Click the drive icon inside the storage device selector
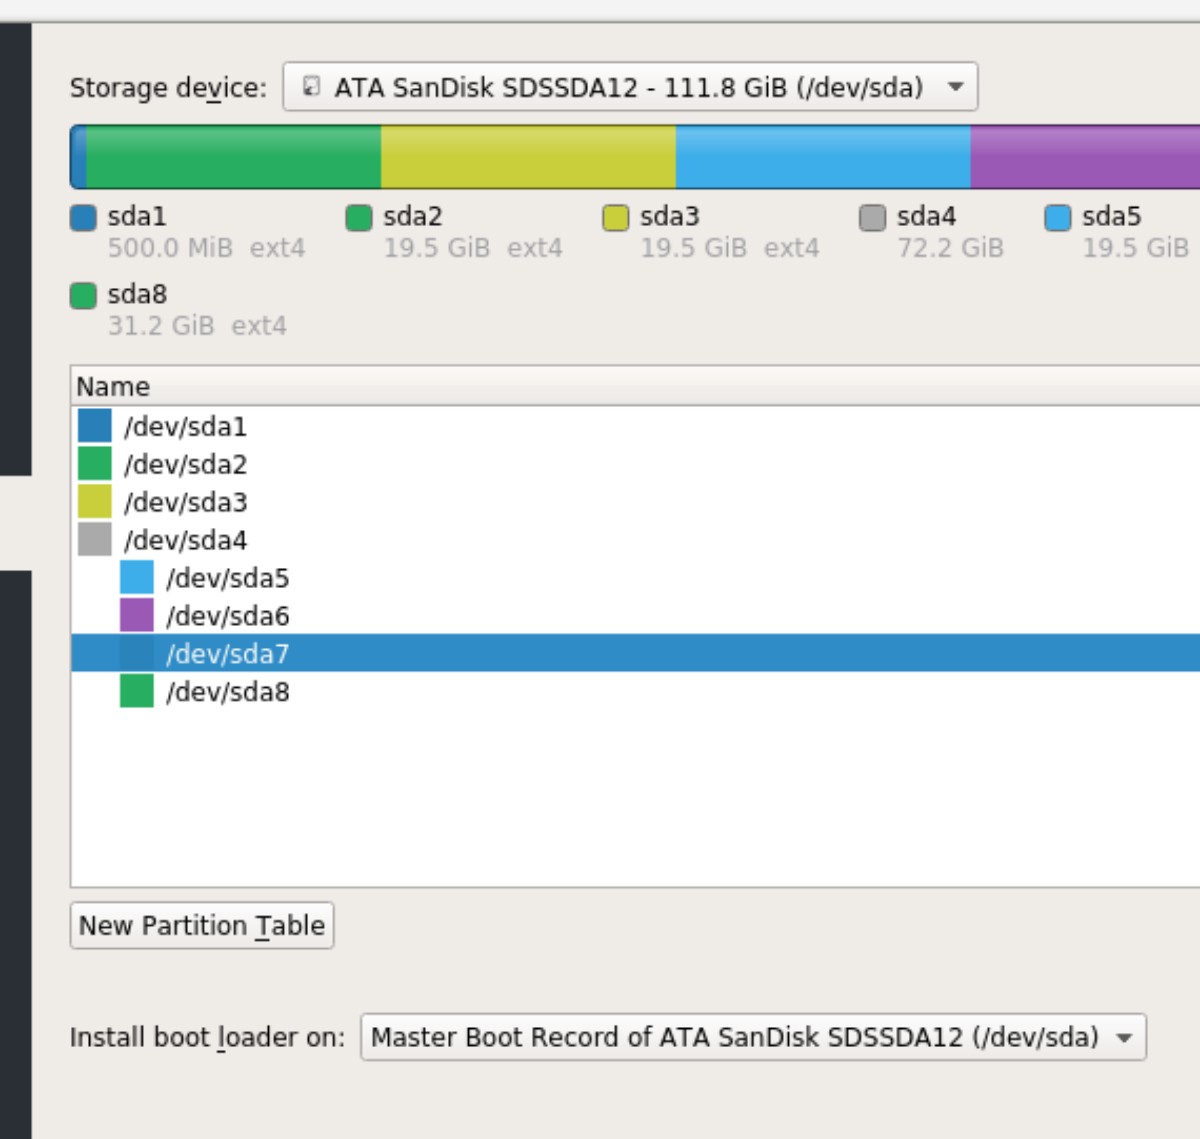Image resolution: width=1200 pixels, height=1139 pixels. (x=314, y=87)
